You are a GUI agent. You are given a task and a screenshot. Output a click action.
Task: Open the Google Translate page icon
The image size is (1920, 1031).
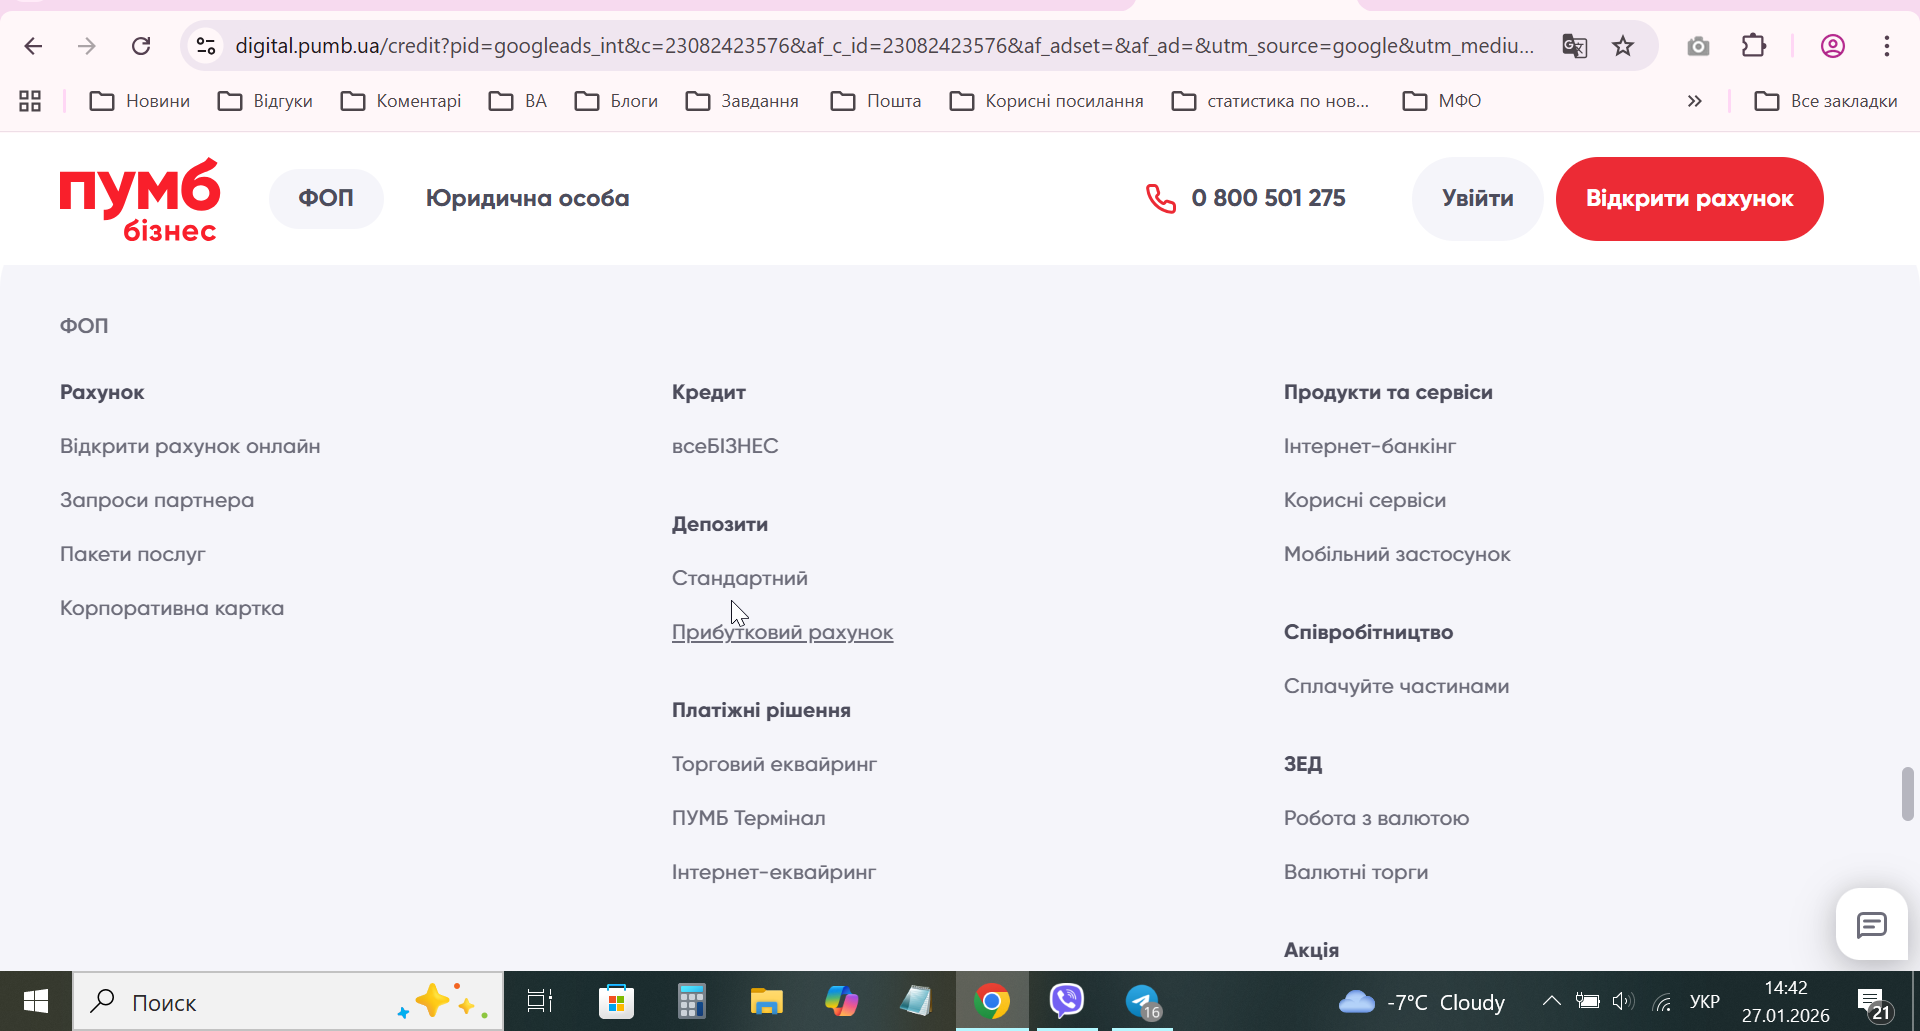[1574, 46]
